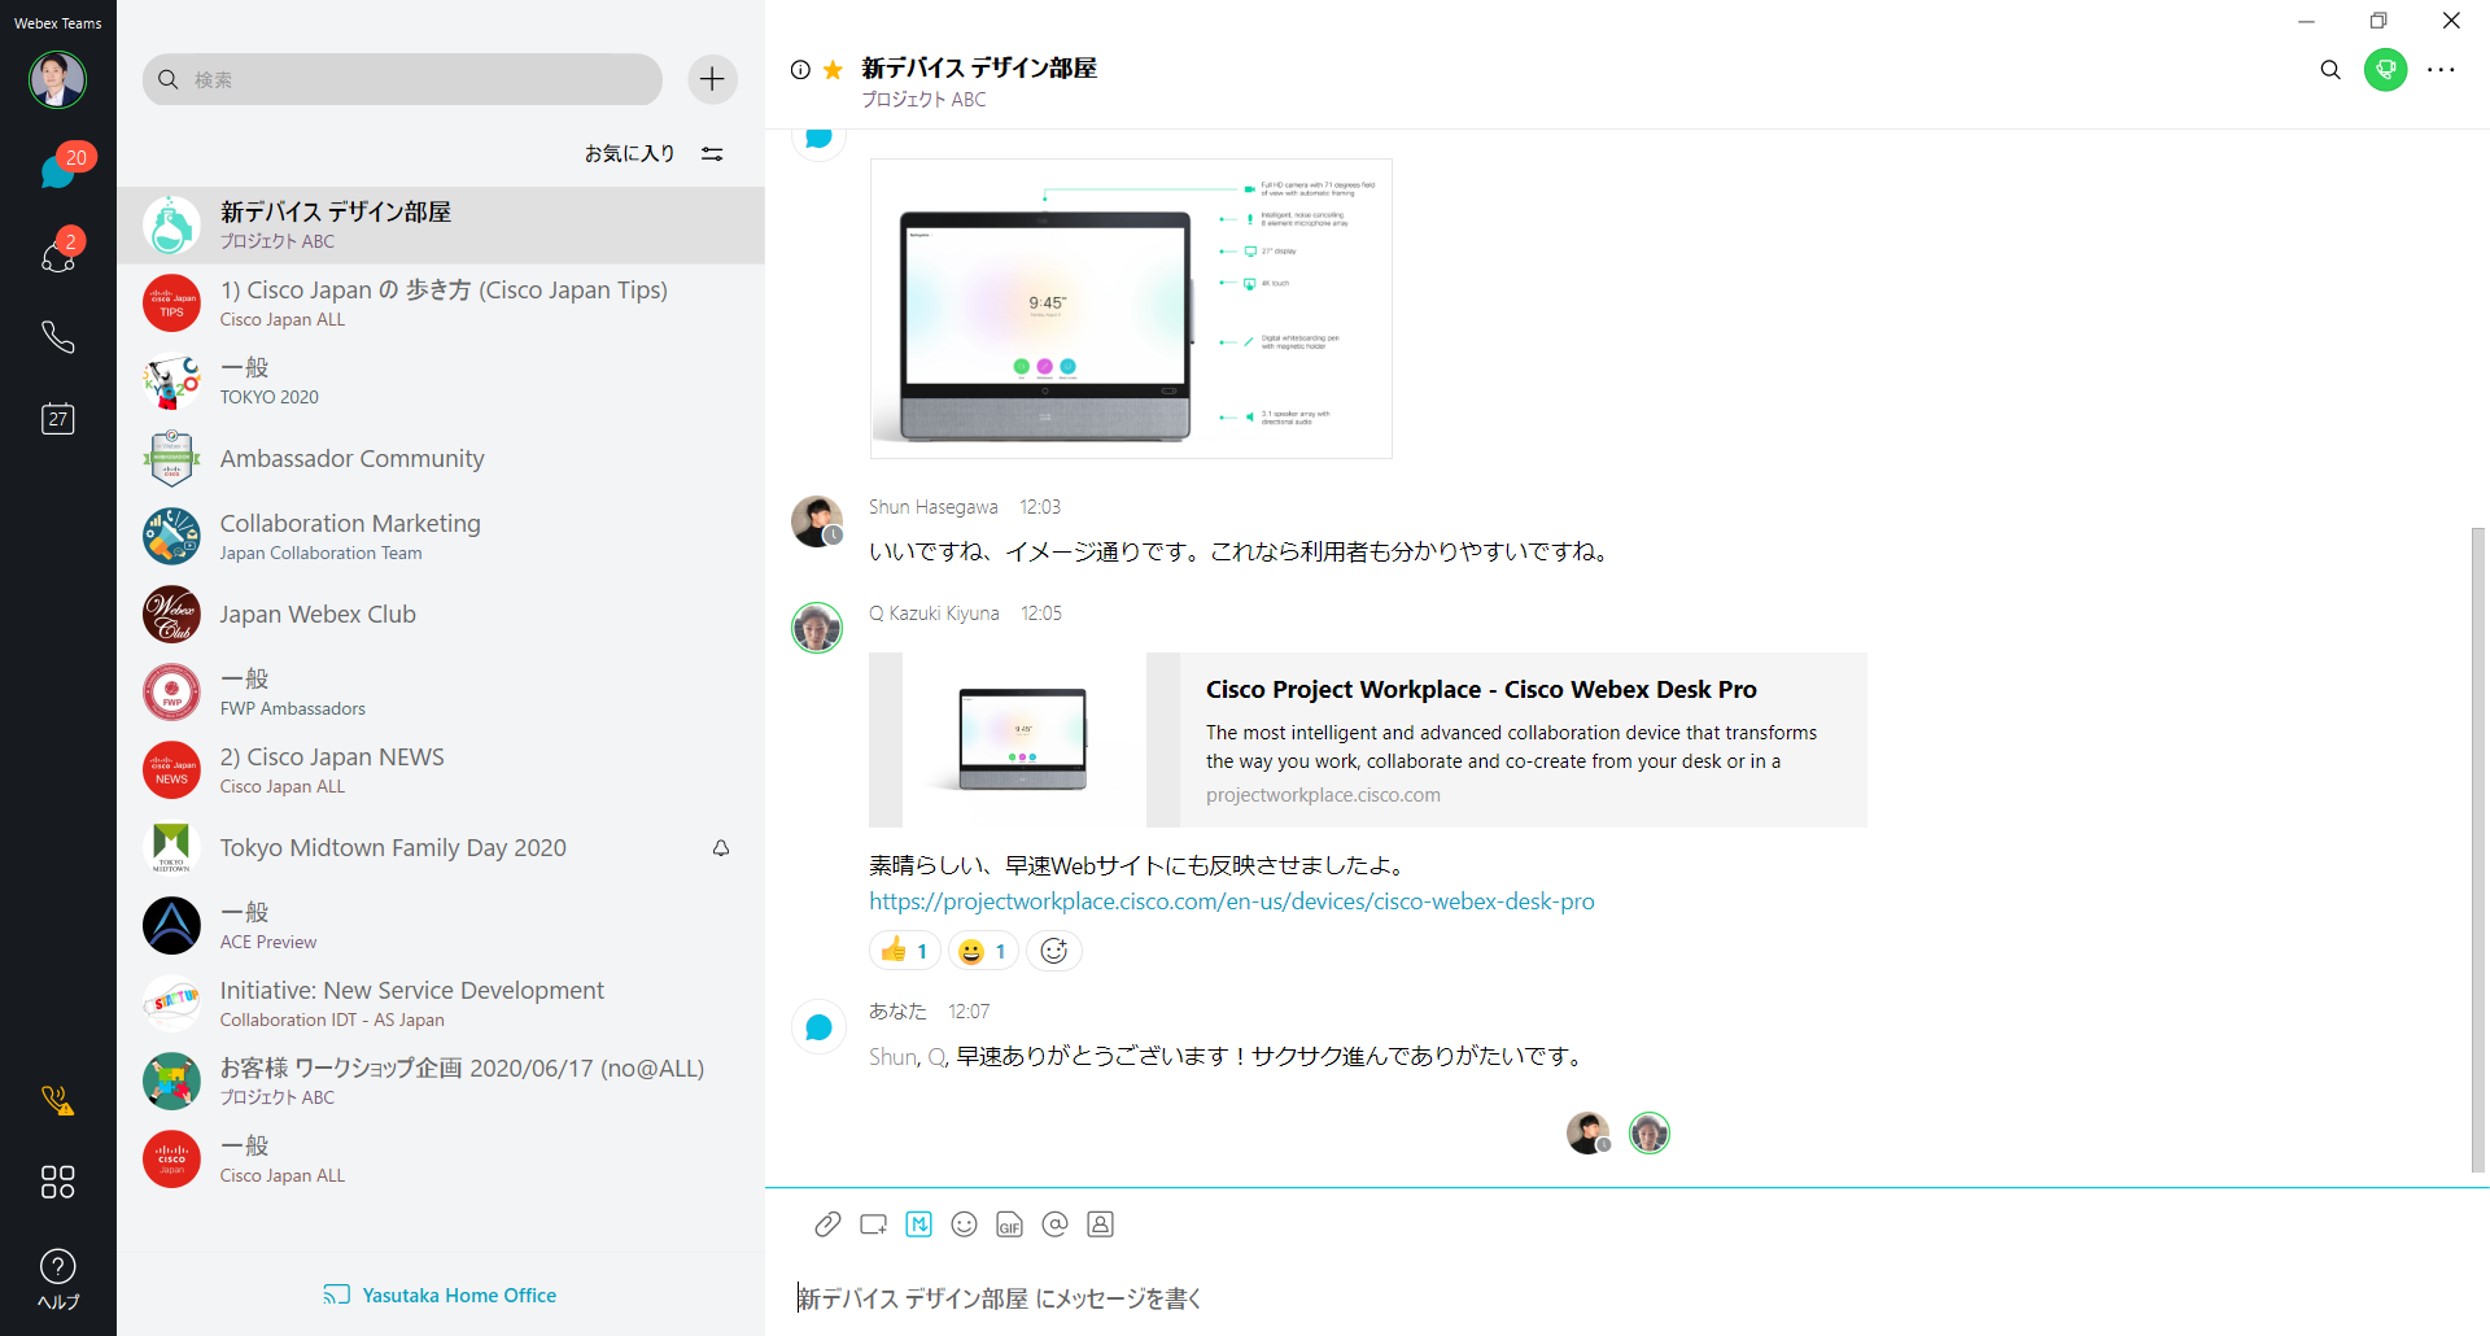Click the @ mention icon
2490x1336 pixels.
pyautogui.click(x=1054, y=1224)
